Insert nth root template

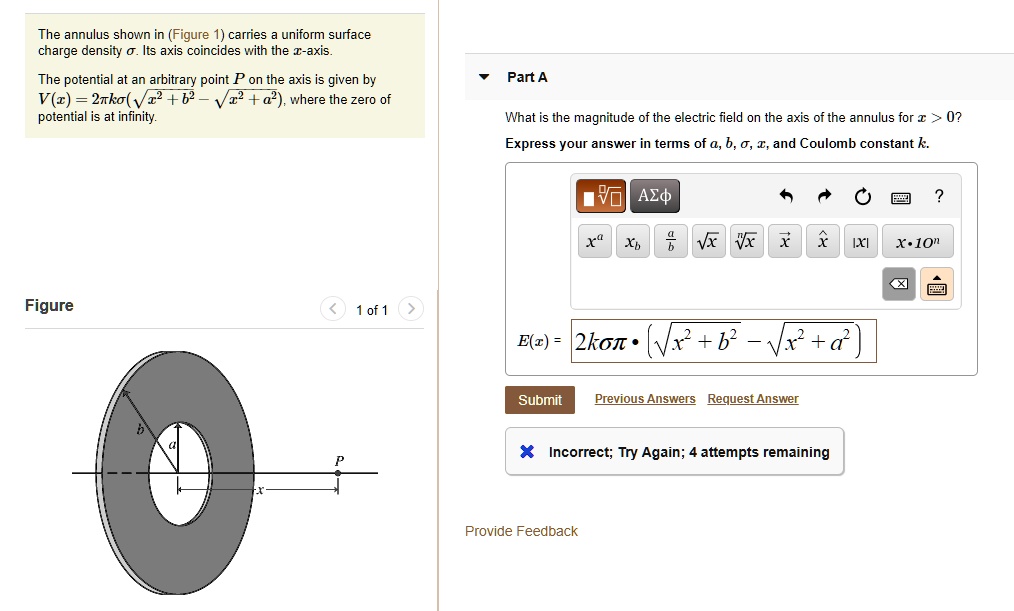pos(747,241)
